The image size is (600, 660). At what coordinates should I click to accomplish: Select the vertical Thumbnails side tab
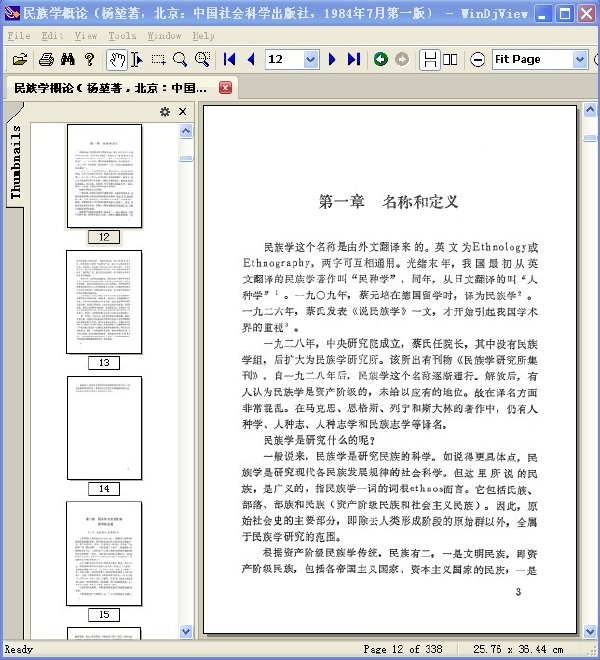(x=15, y=162)
